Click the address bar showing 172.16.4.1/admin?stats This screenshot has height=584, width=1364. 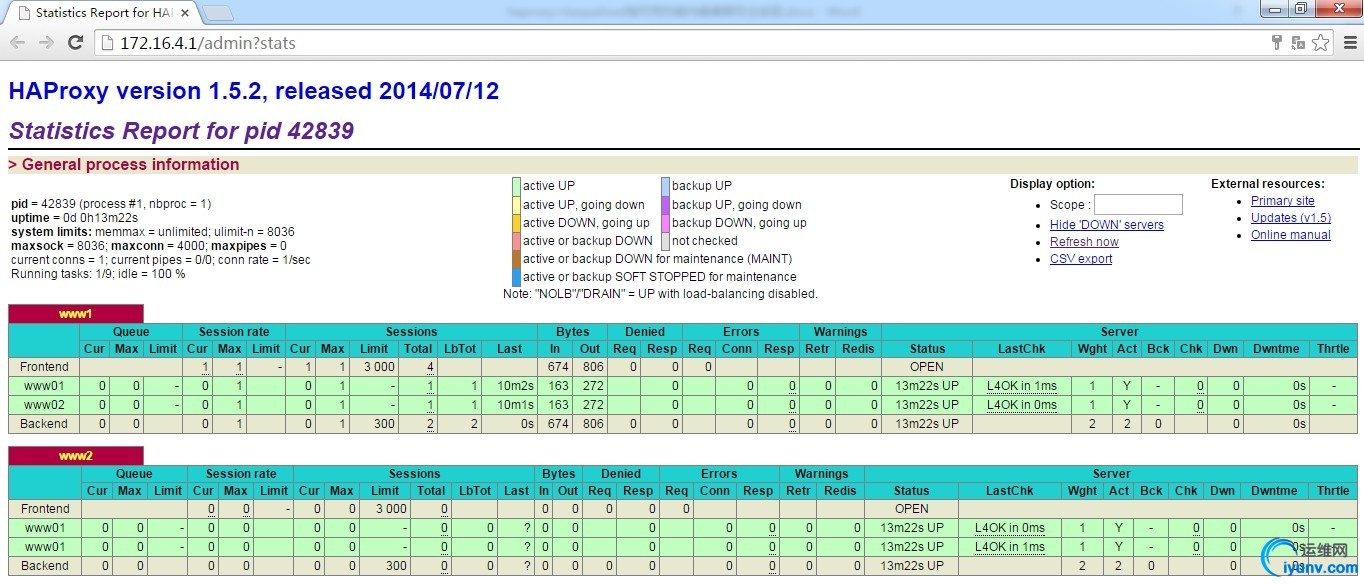(680, 43)
